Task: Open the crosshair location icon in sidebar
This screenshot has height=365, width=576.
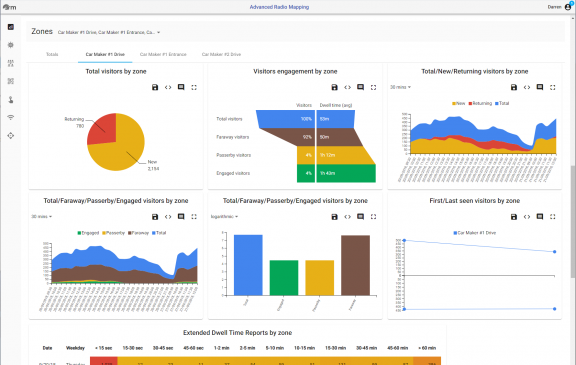Action: (x=11, y=135)
